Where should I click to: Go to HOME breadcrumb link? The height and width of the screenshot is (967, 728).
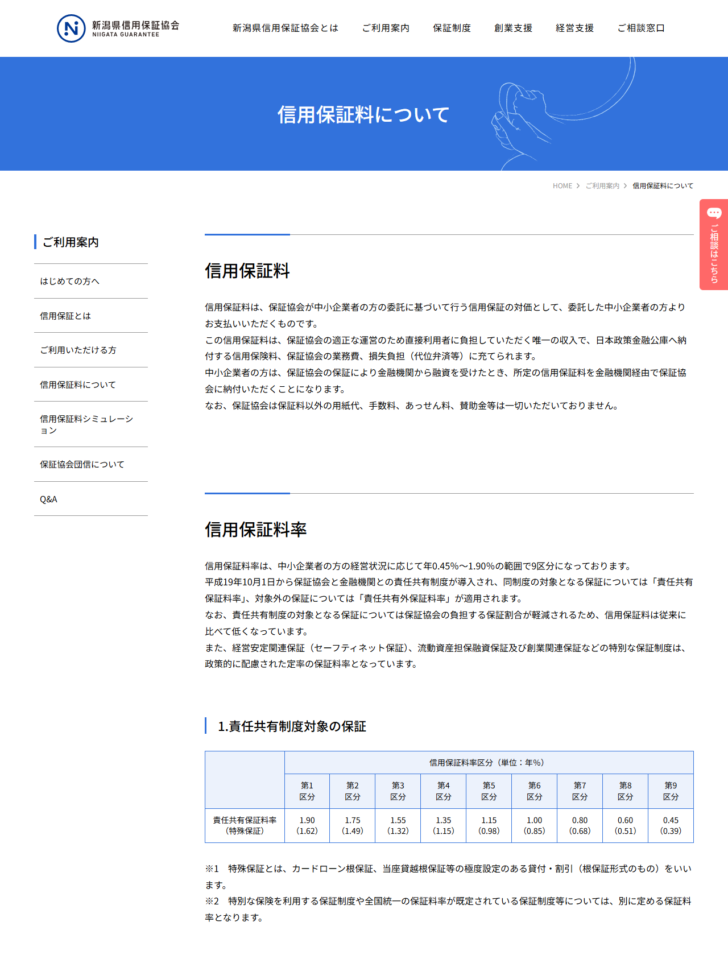[562, 186]
